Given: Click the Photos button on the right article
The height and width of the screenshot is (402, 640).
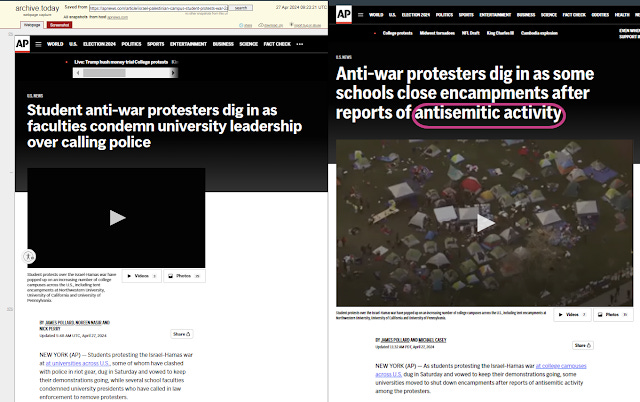Looking at the screenshot, I should [613, 315].
